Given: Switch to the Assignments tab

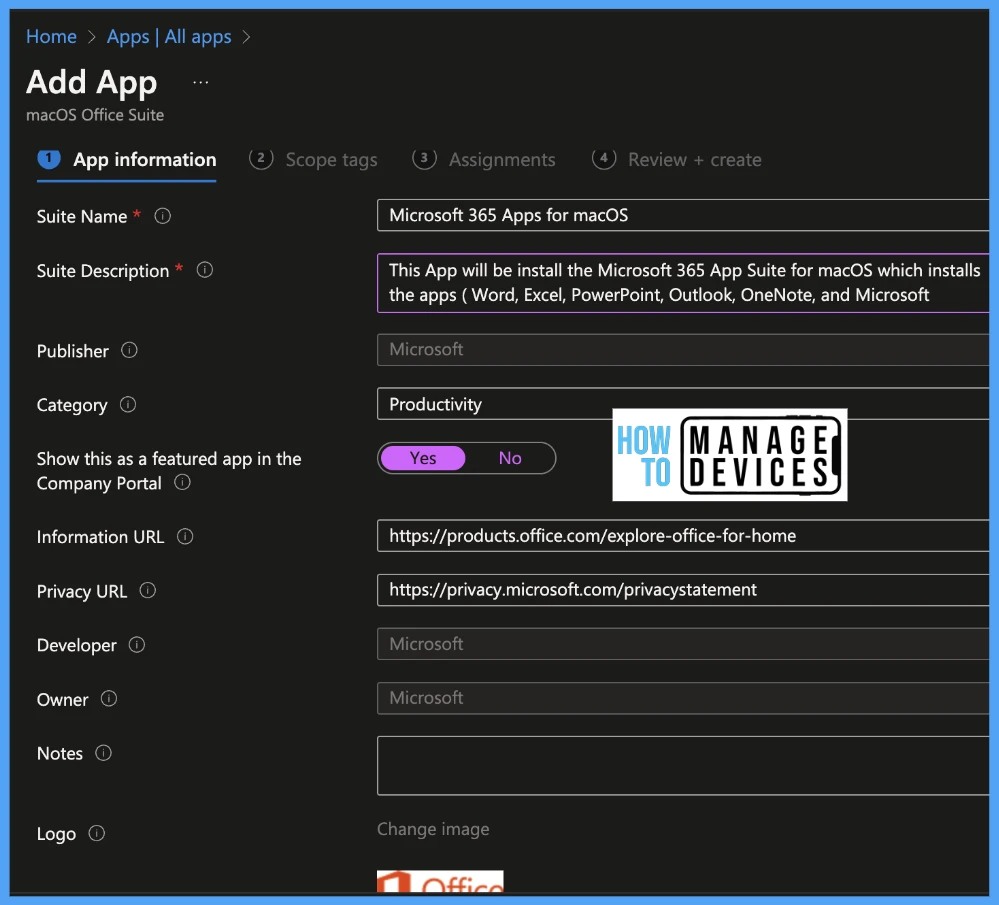Looking at the screenshot, I should 484,160.
